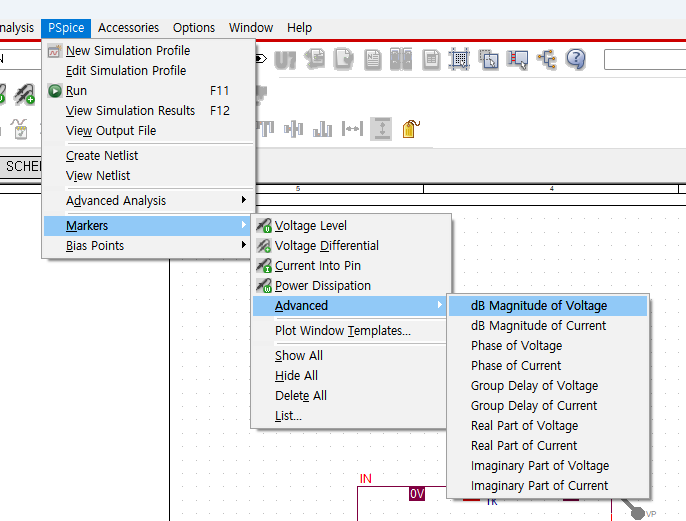Expand the Markers submenu arrow
The width and height of the screenshot is (686, 521).
[x=244, y=225]
